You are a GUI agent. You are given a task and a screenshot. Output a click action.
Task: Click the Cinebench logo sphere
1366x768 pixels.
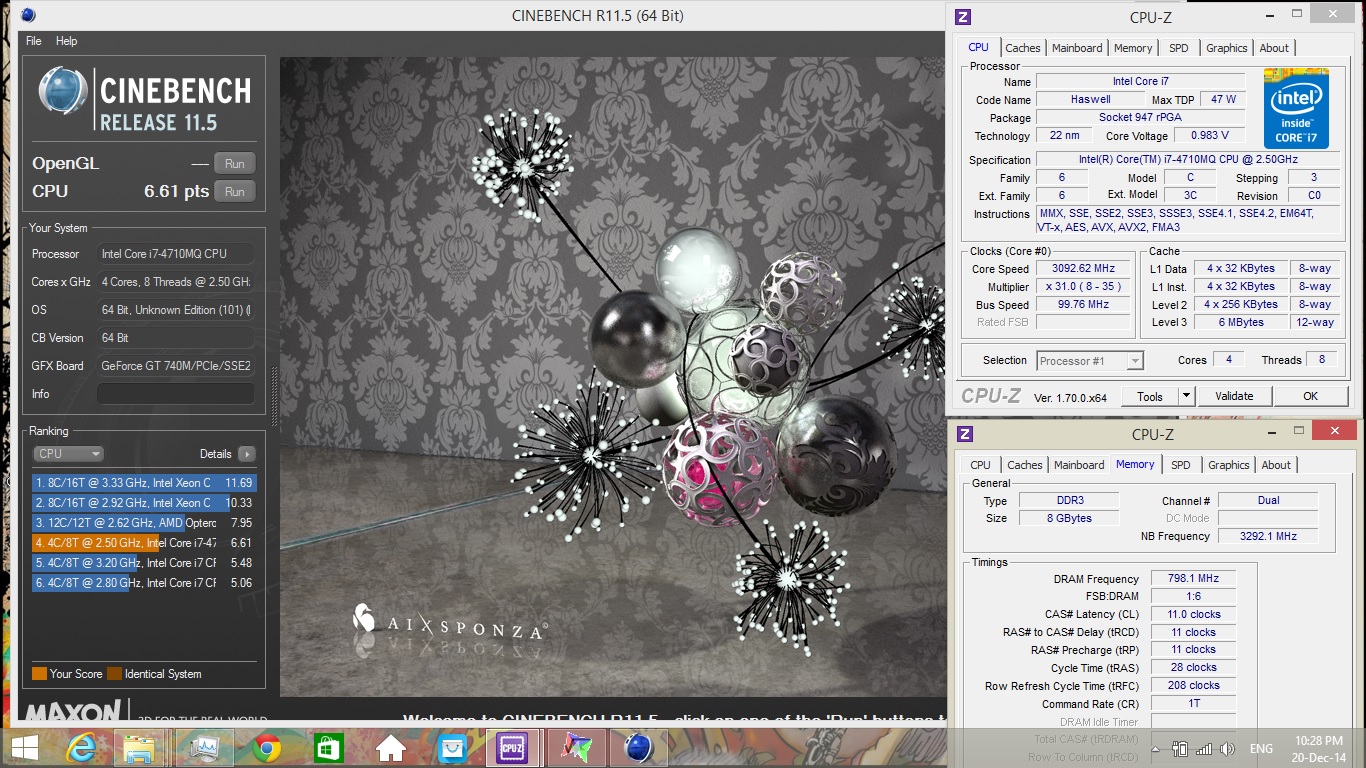[x=61, y=92]
